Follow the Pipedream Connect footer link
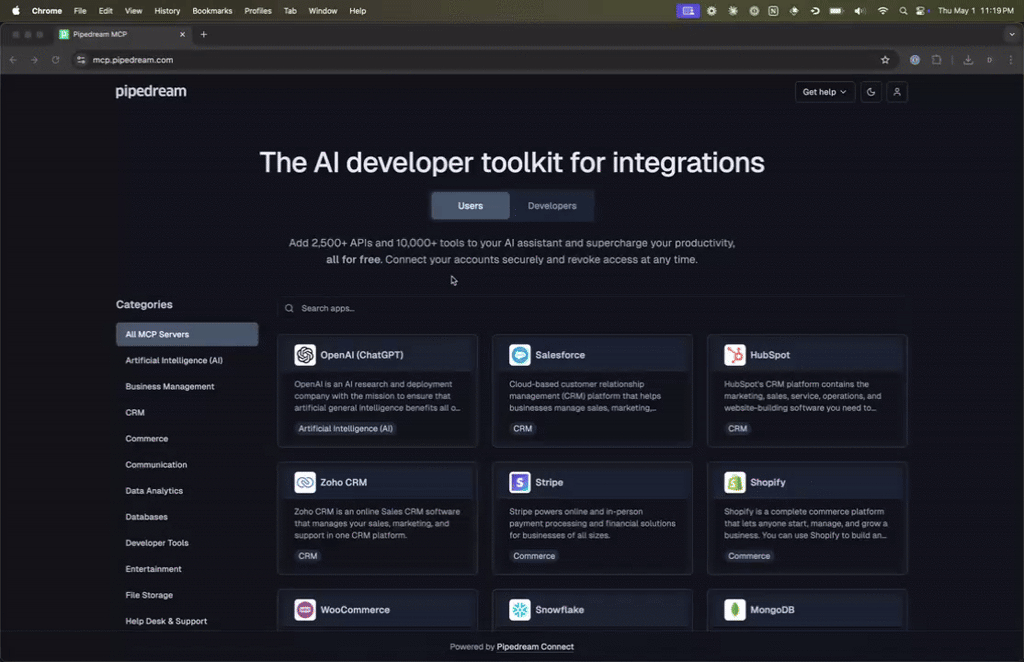This screenshot has height=662, width=1024. 535,647
